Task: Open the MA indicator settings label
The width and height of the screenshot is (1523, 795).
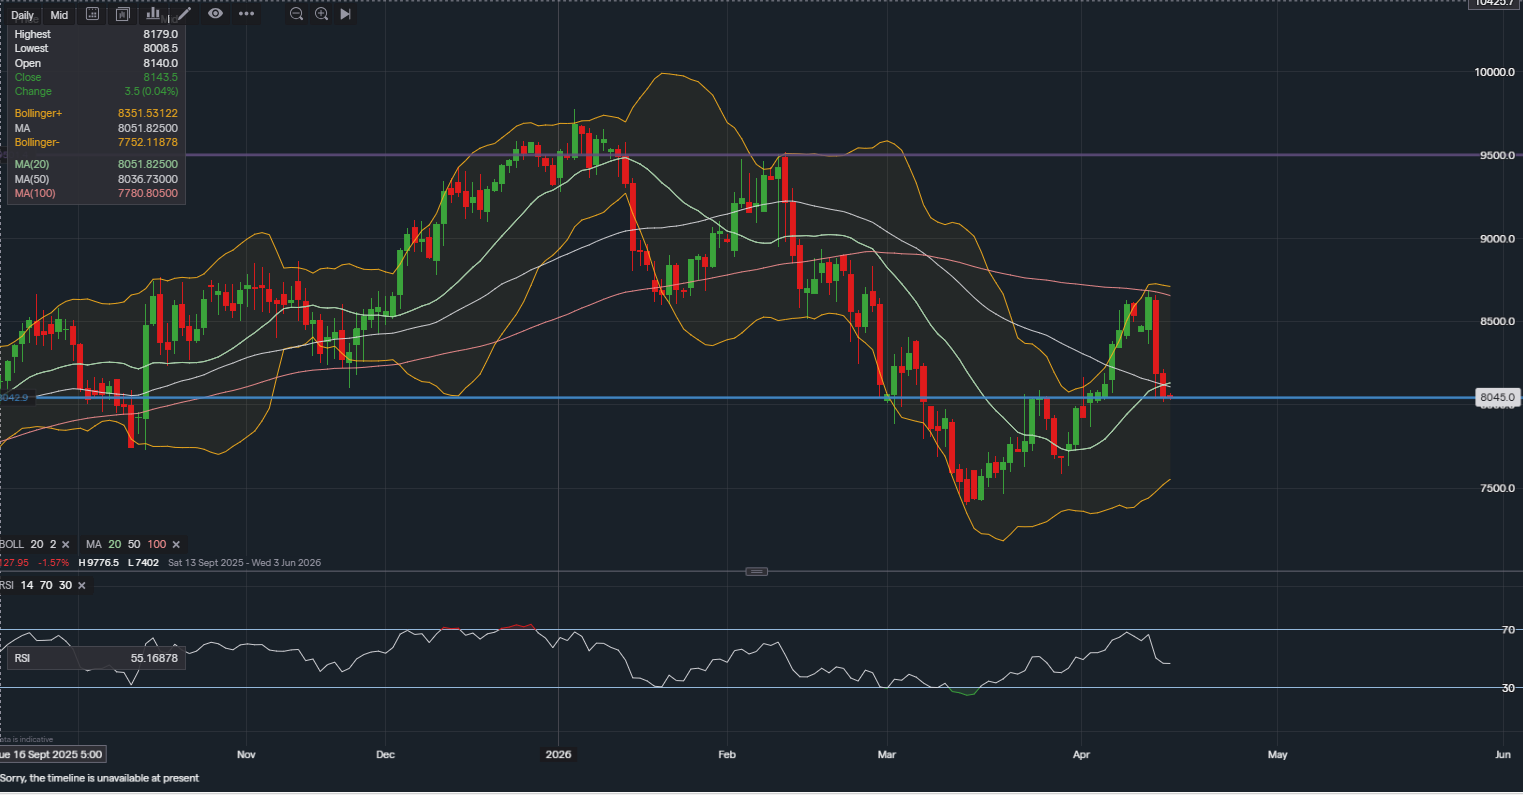Action: 93,544
